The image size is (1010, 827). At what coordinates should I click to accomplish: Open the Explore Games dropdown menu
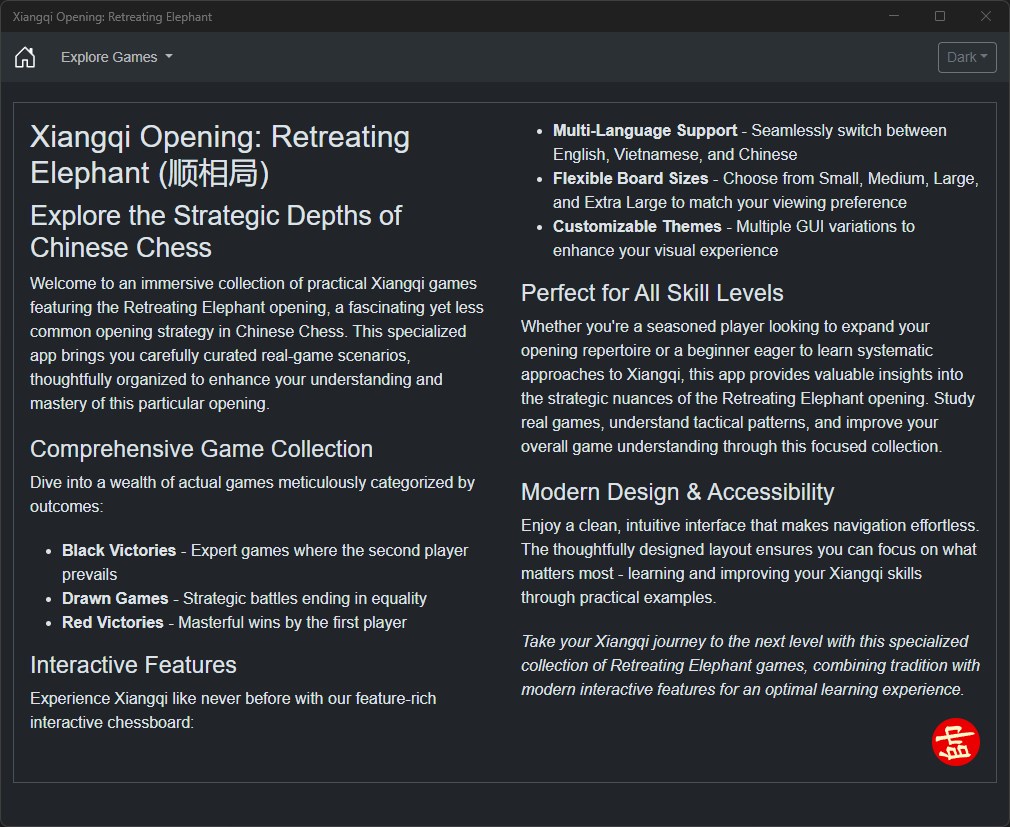pyautogui.click(x=116, y=57)
